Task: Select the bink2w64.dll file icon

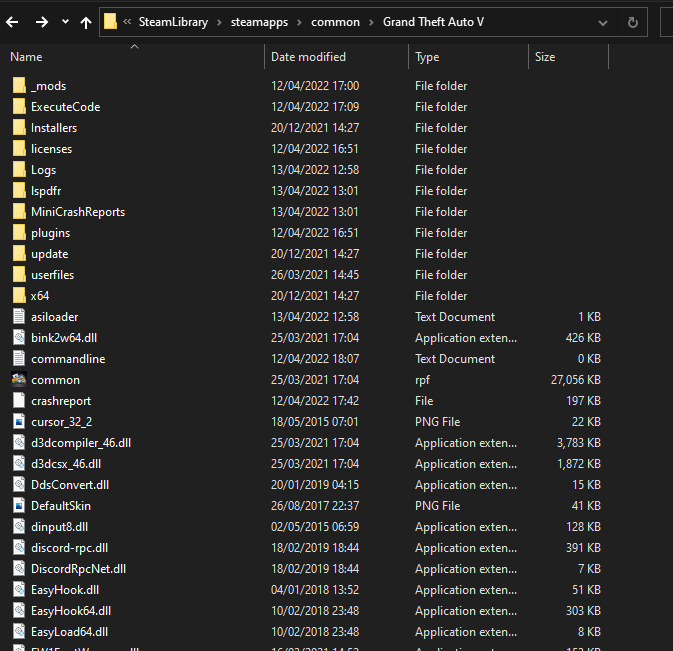Action: [19, 338]
